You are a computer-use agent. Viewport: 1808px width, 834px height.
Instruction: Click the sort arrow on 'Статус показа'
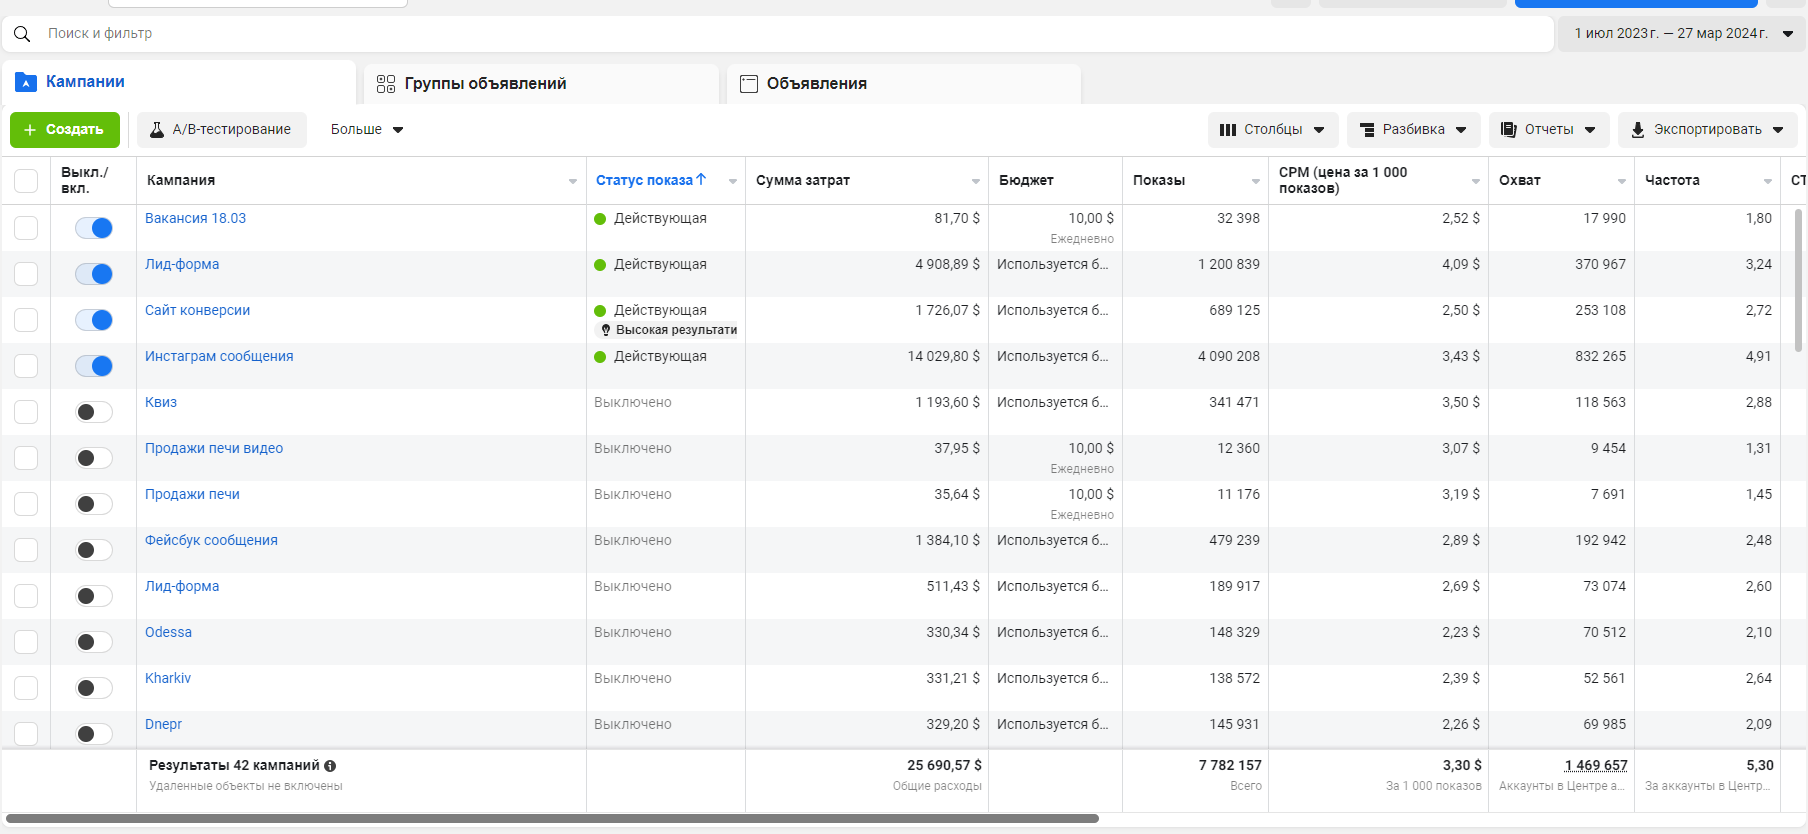coord(701,180)
